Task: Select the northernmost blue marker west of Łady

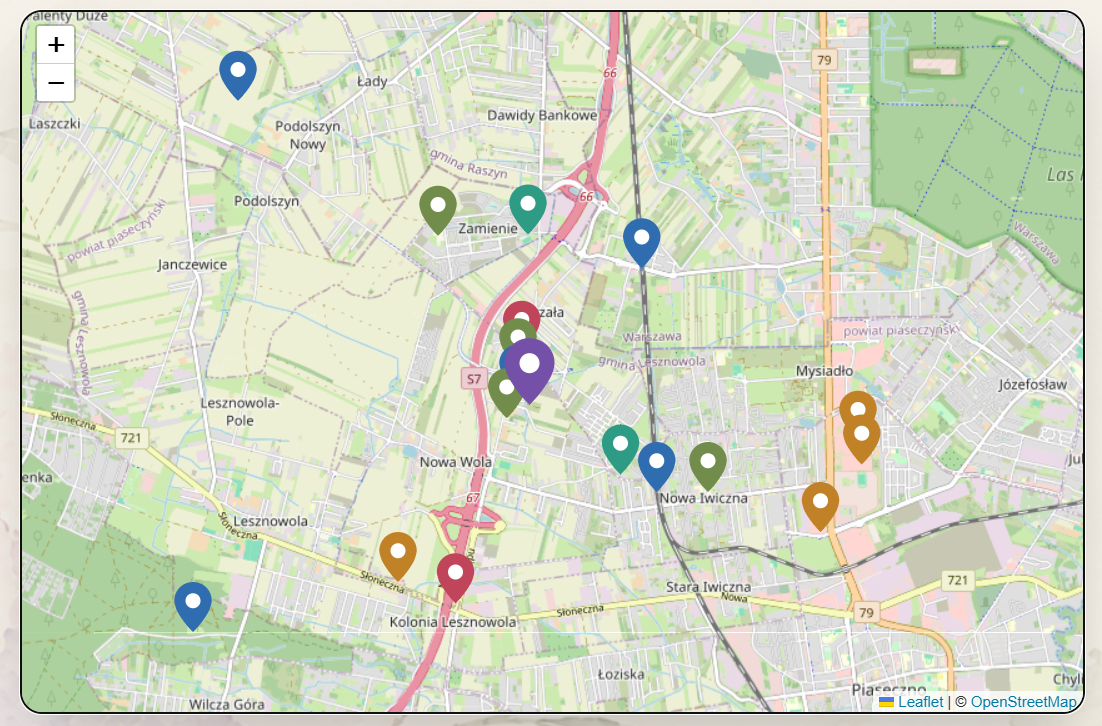Action: click(x=238, y=75)
